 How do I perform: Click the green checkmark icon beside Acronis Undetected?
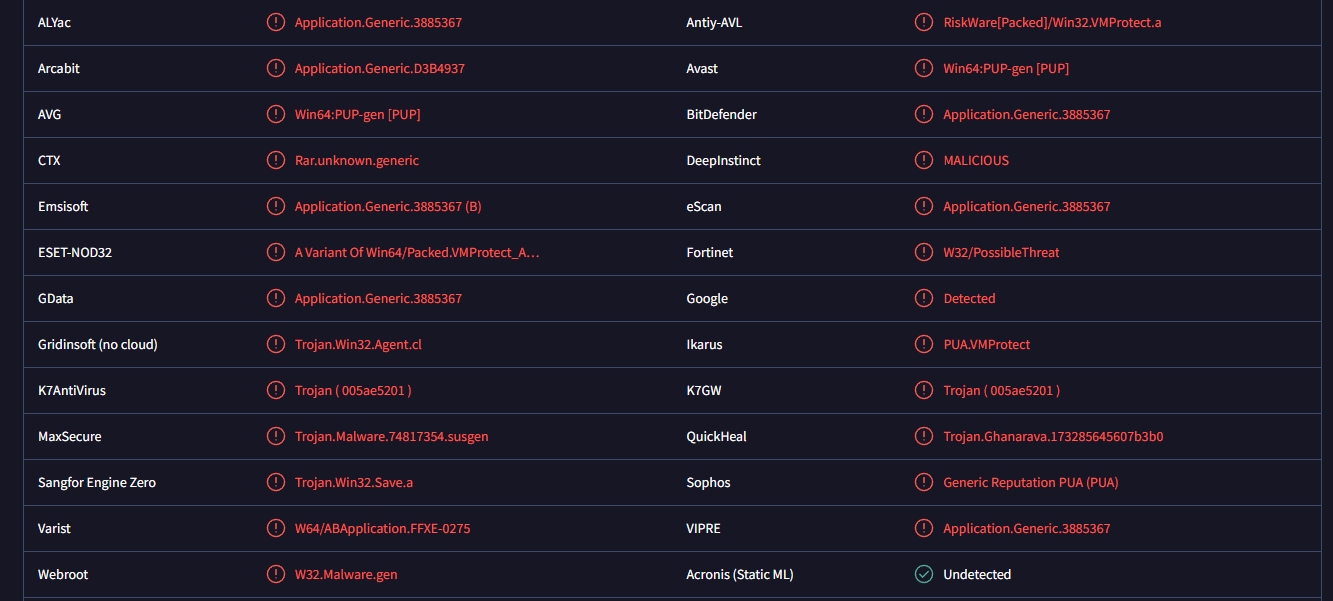pyautogui.click(x=924, y=574)
